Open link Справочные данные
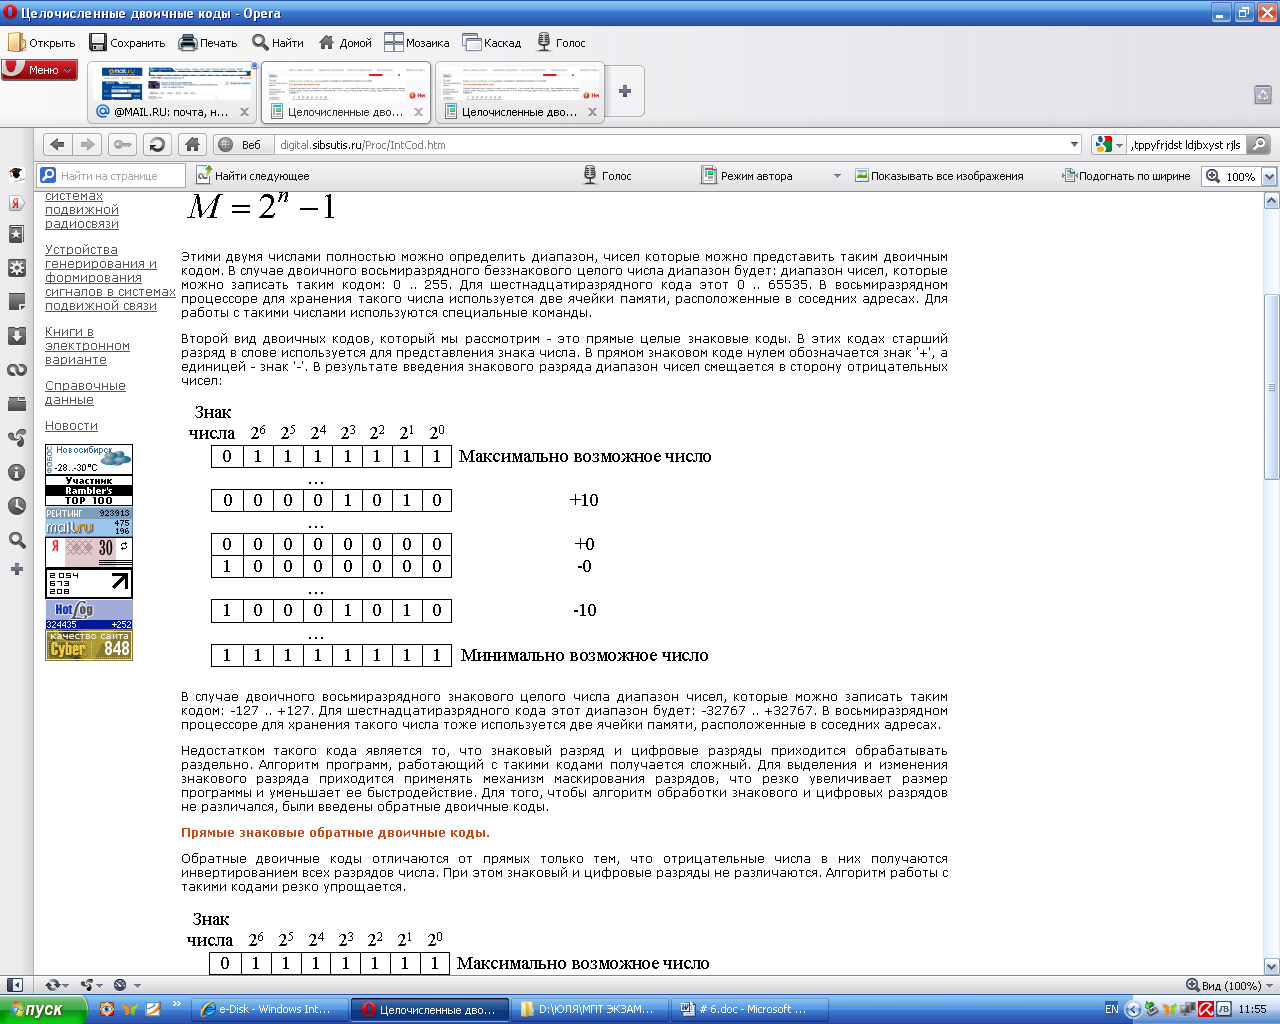The width and height of the screenshot is (1280, 1024). click(85, 393)
